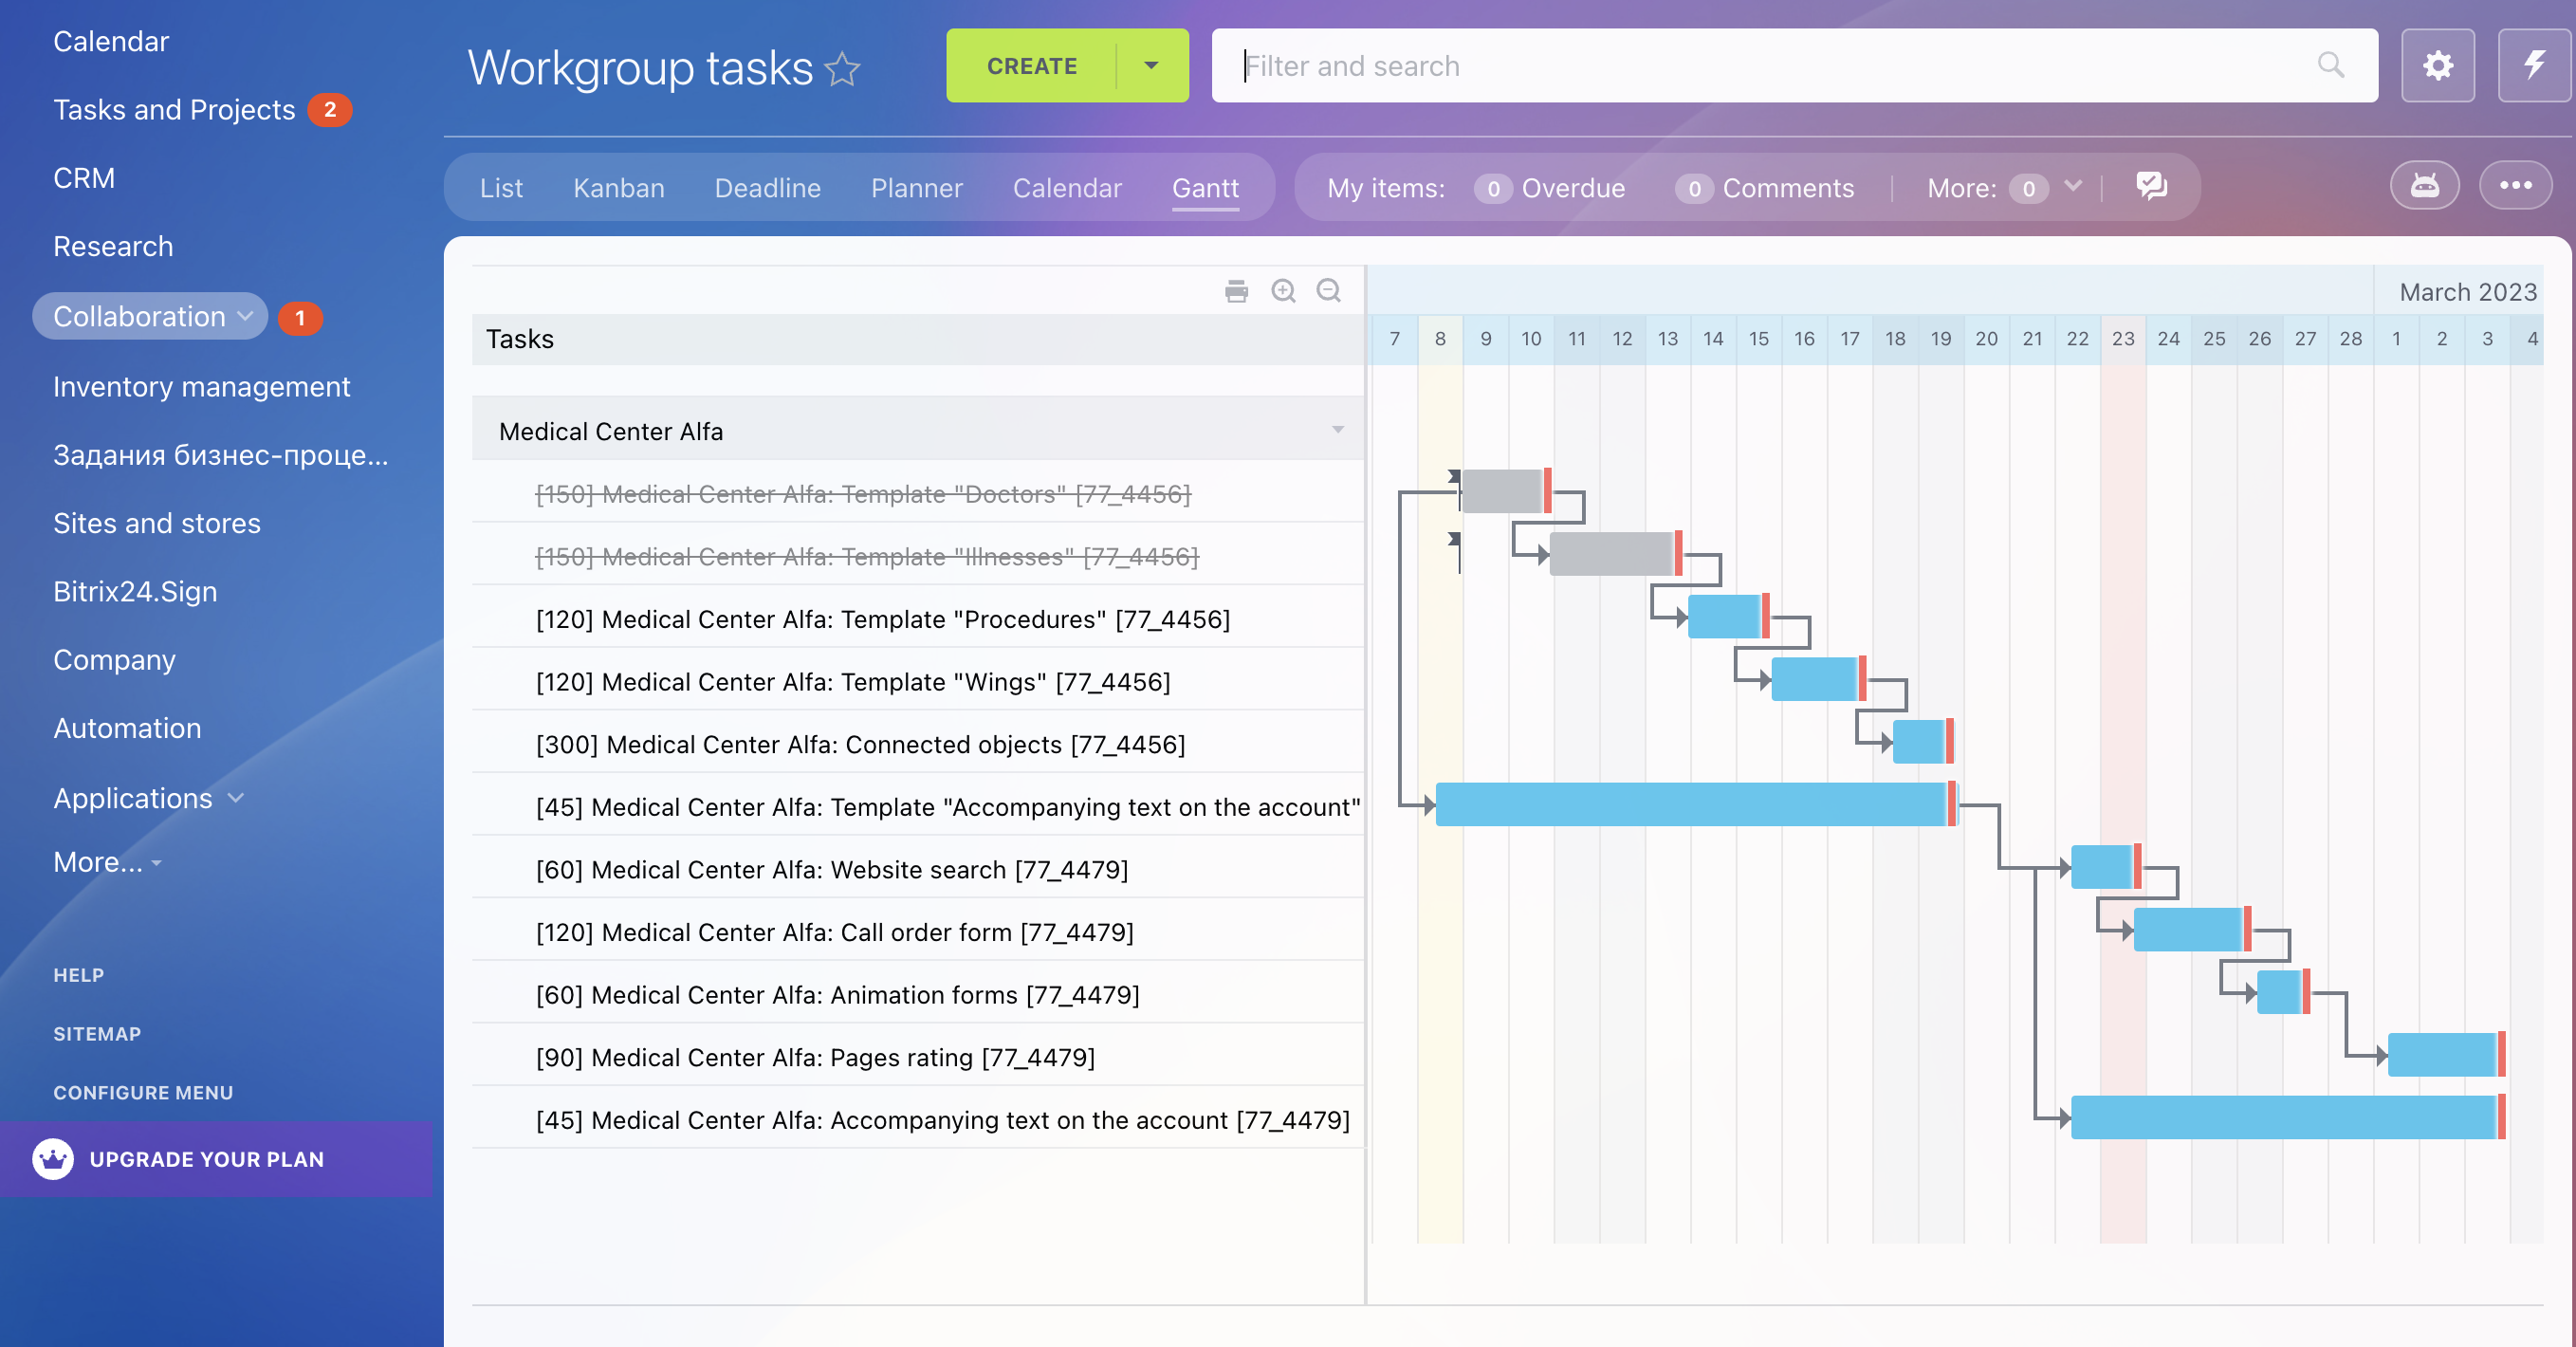This screenshot has width=2576, height=1347.
Task: Click the UPGRADE YOUR PLAN button
Action: point(206,1159)
